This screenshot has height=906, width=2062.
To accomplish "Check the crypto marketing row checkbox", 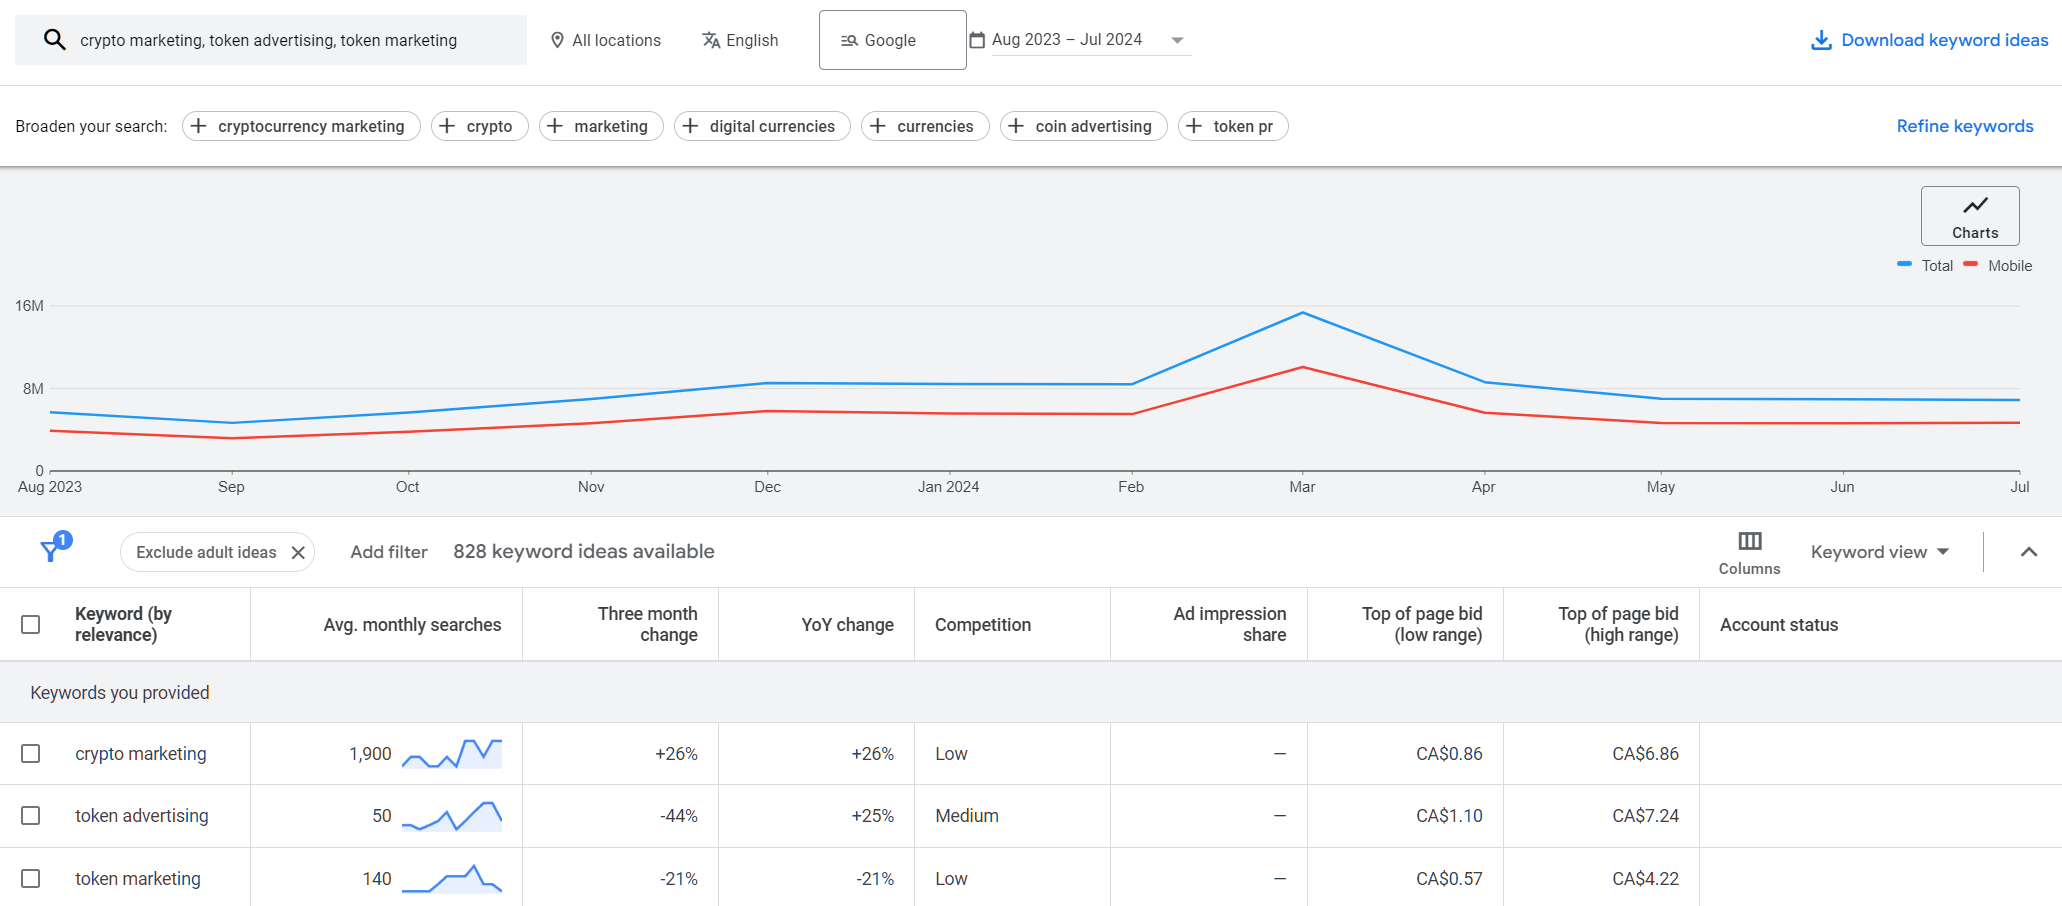I will pyautogui.click(x=31, y=753).
